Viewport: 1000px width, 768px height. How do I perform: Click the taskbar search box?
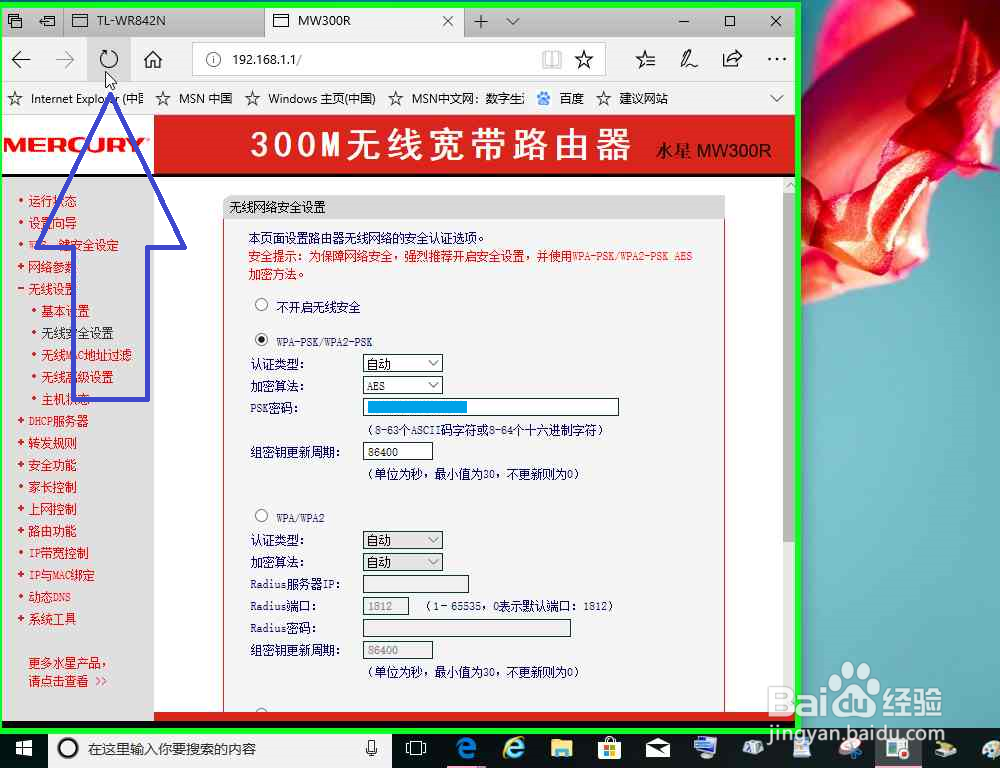pyautogui.click(x=220, y=749)
